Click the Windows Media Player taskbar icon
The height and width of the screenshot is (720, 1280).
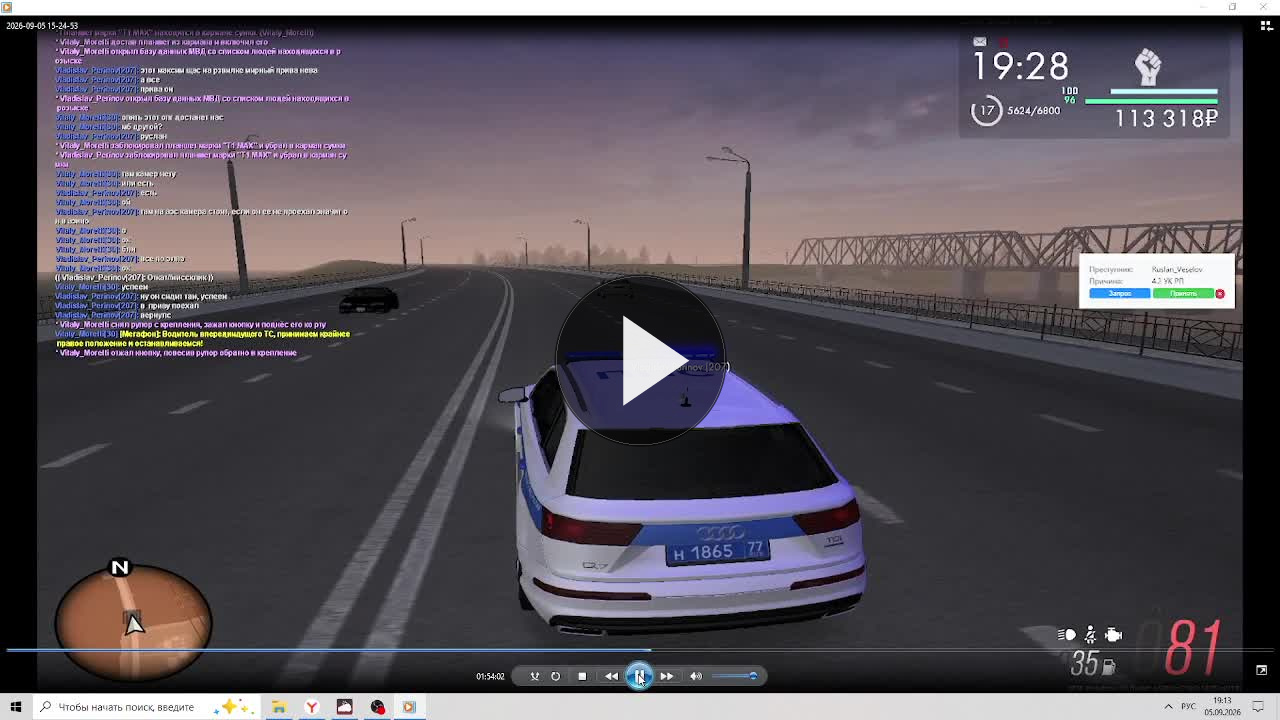pos(409,707)
